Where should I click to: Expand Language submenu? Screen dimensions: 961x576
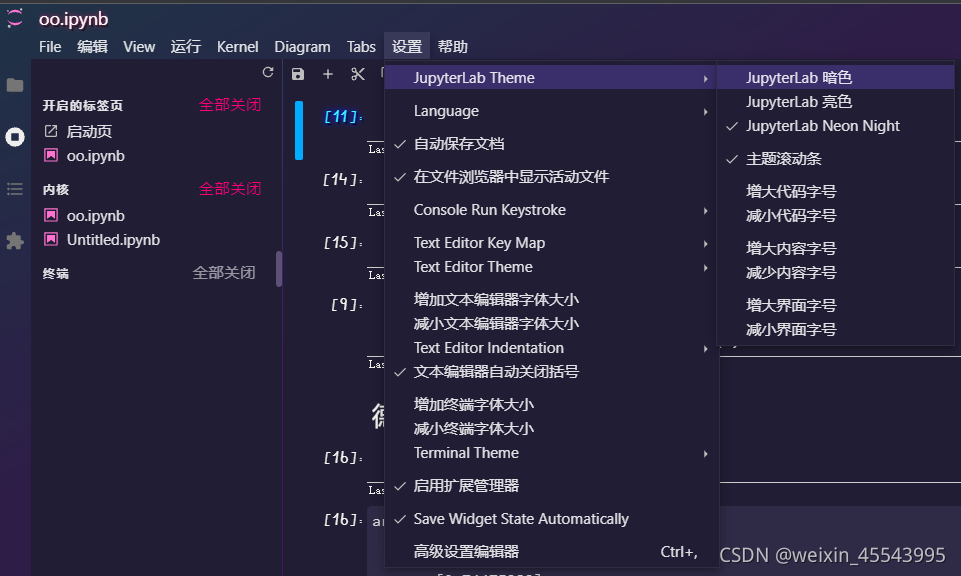coord(552,111)
